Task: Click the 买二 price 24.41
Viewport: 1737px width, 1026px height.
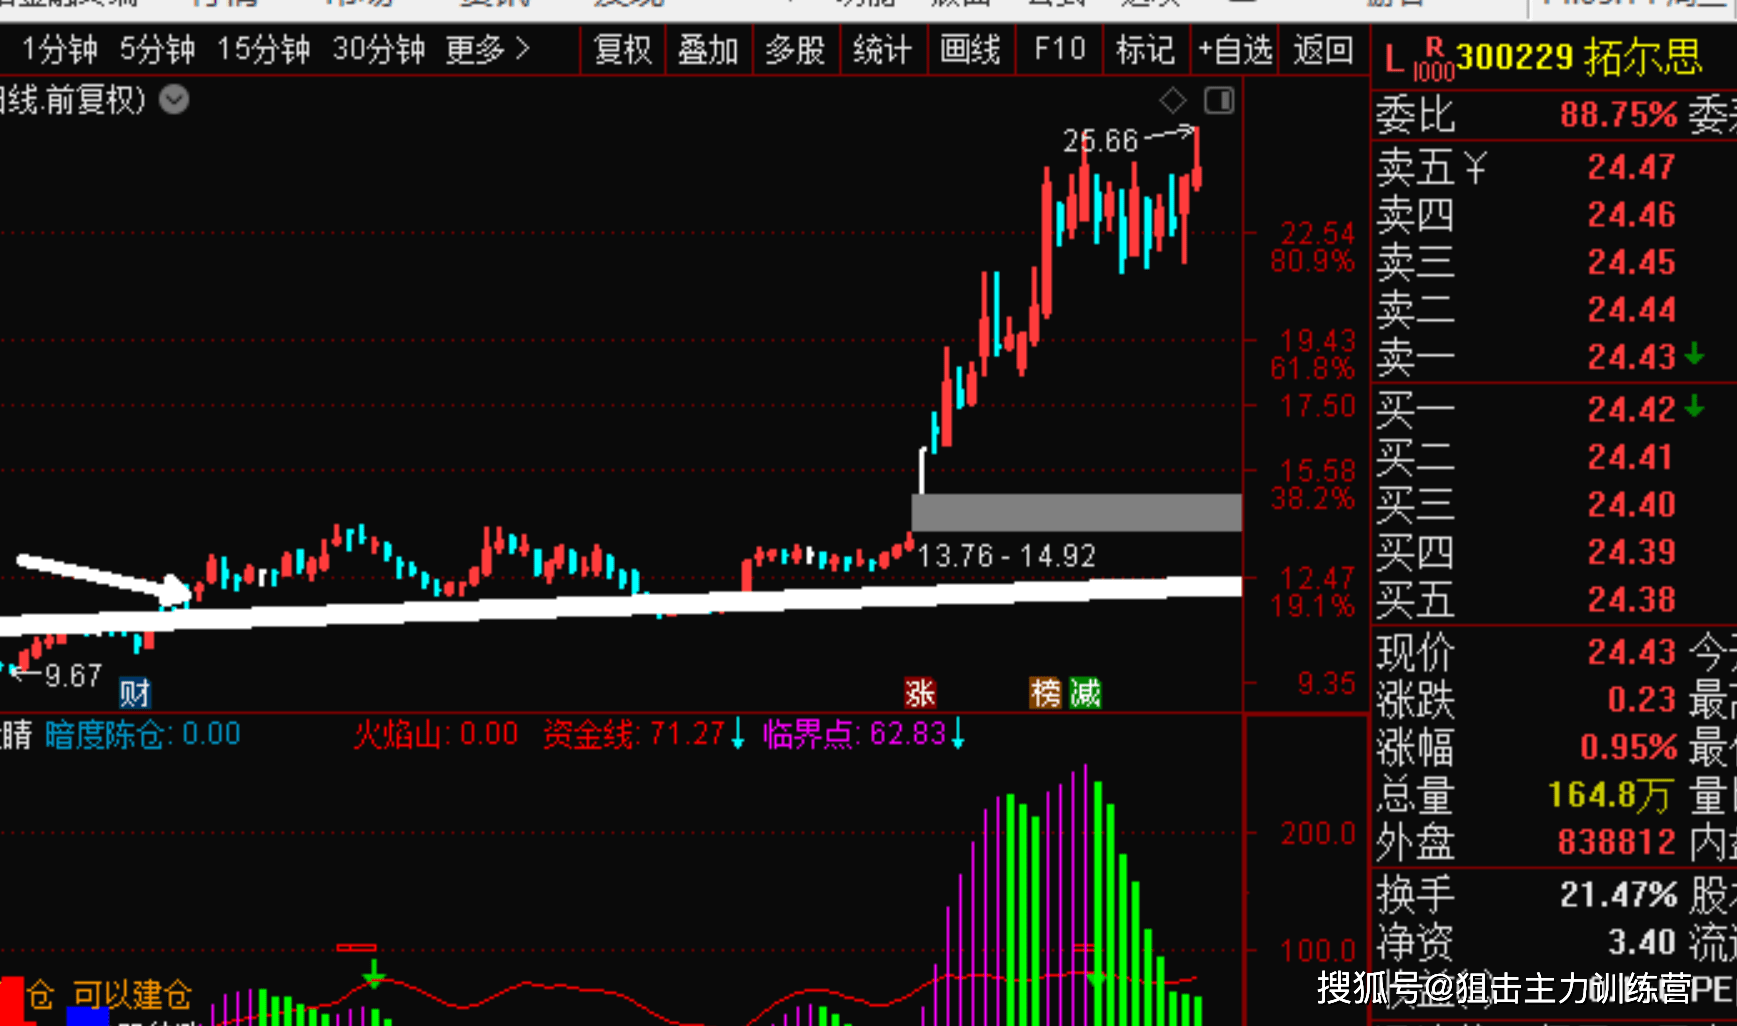Action: coord(1631,457)
